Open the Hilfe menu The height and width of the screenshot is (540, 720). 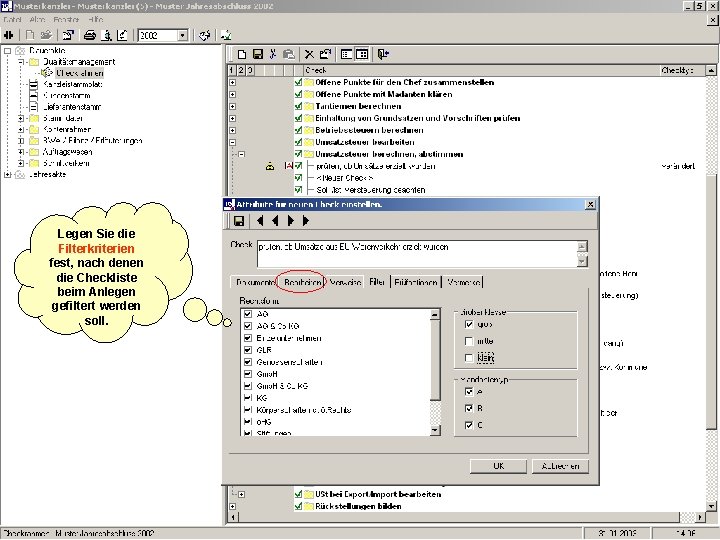96,20
